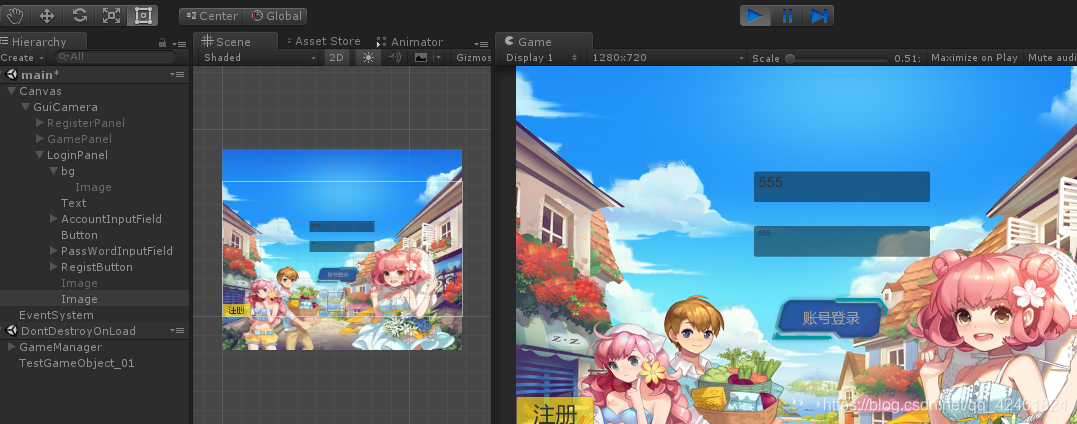Toggle pivot mode Center button

(211, 16)
